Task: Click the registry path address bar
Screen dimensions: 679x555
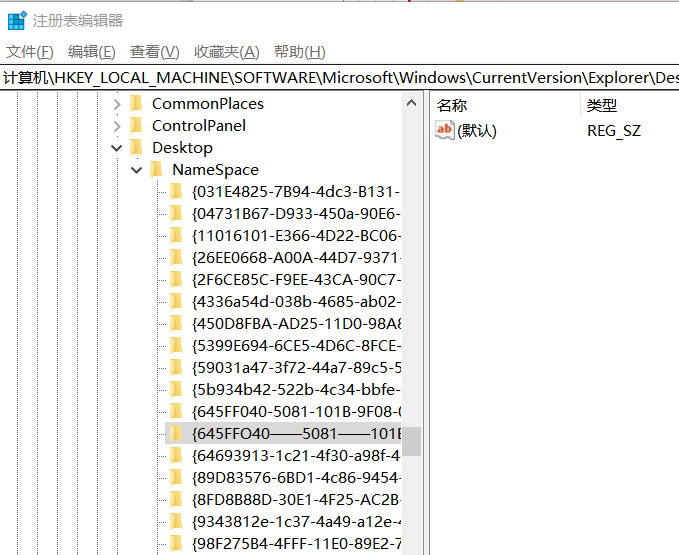Action: pyautogui.click(x=340, y=78)
